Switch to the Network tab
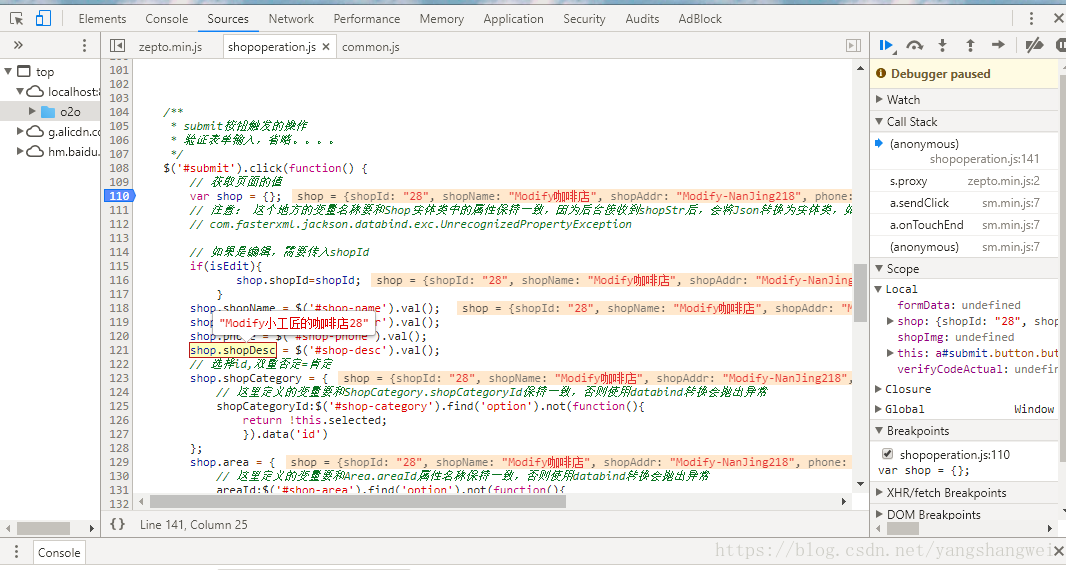The height and width of the screenshot is (570, 1066). (291, 18)
